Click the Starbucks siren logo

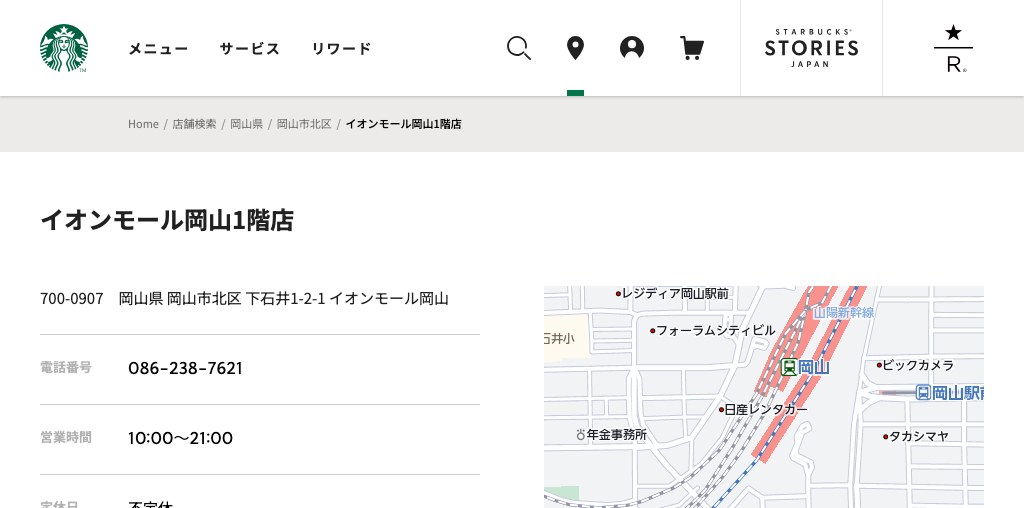click(x=64, y=48)
